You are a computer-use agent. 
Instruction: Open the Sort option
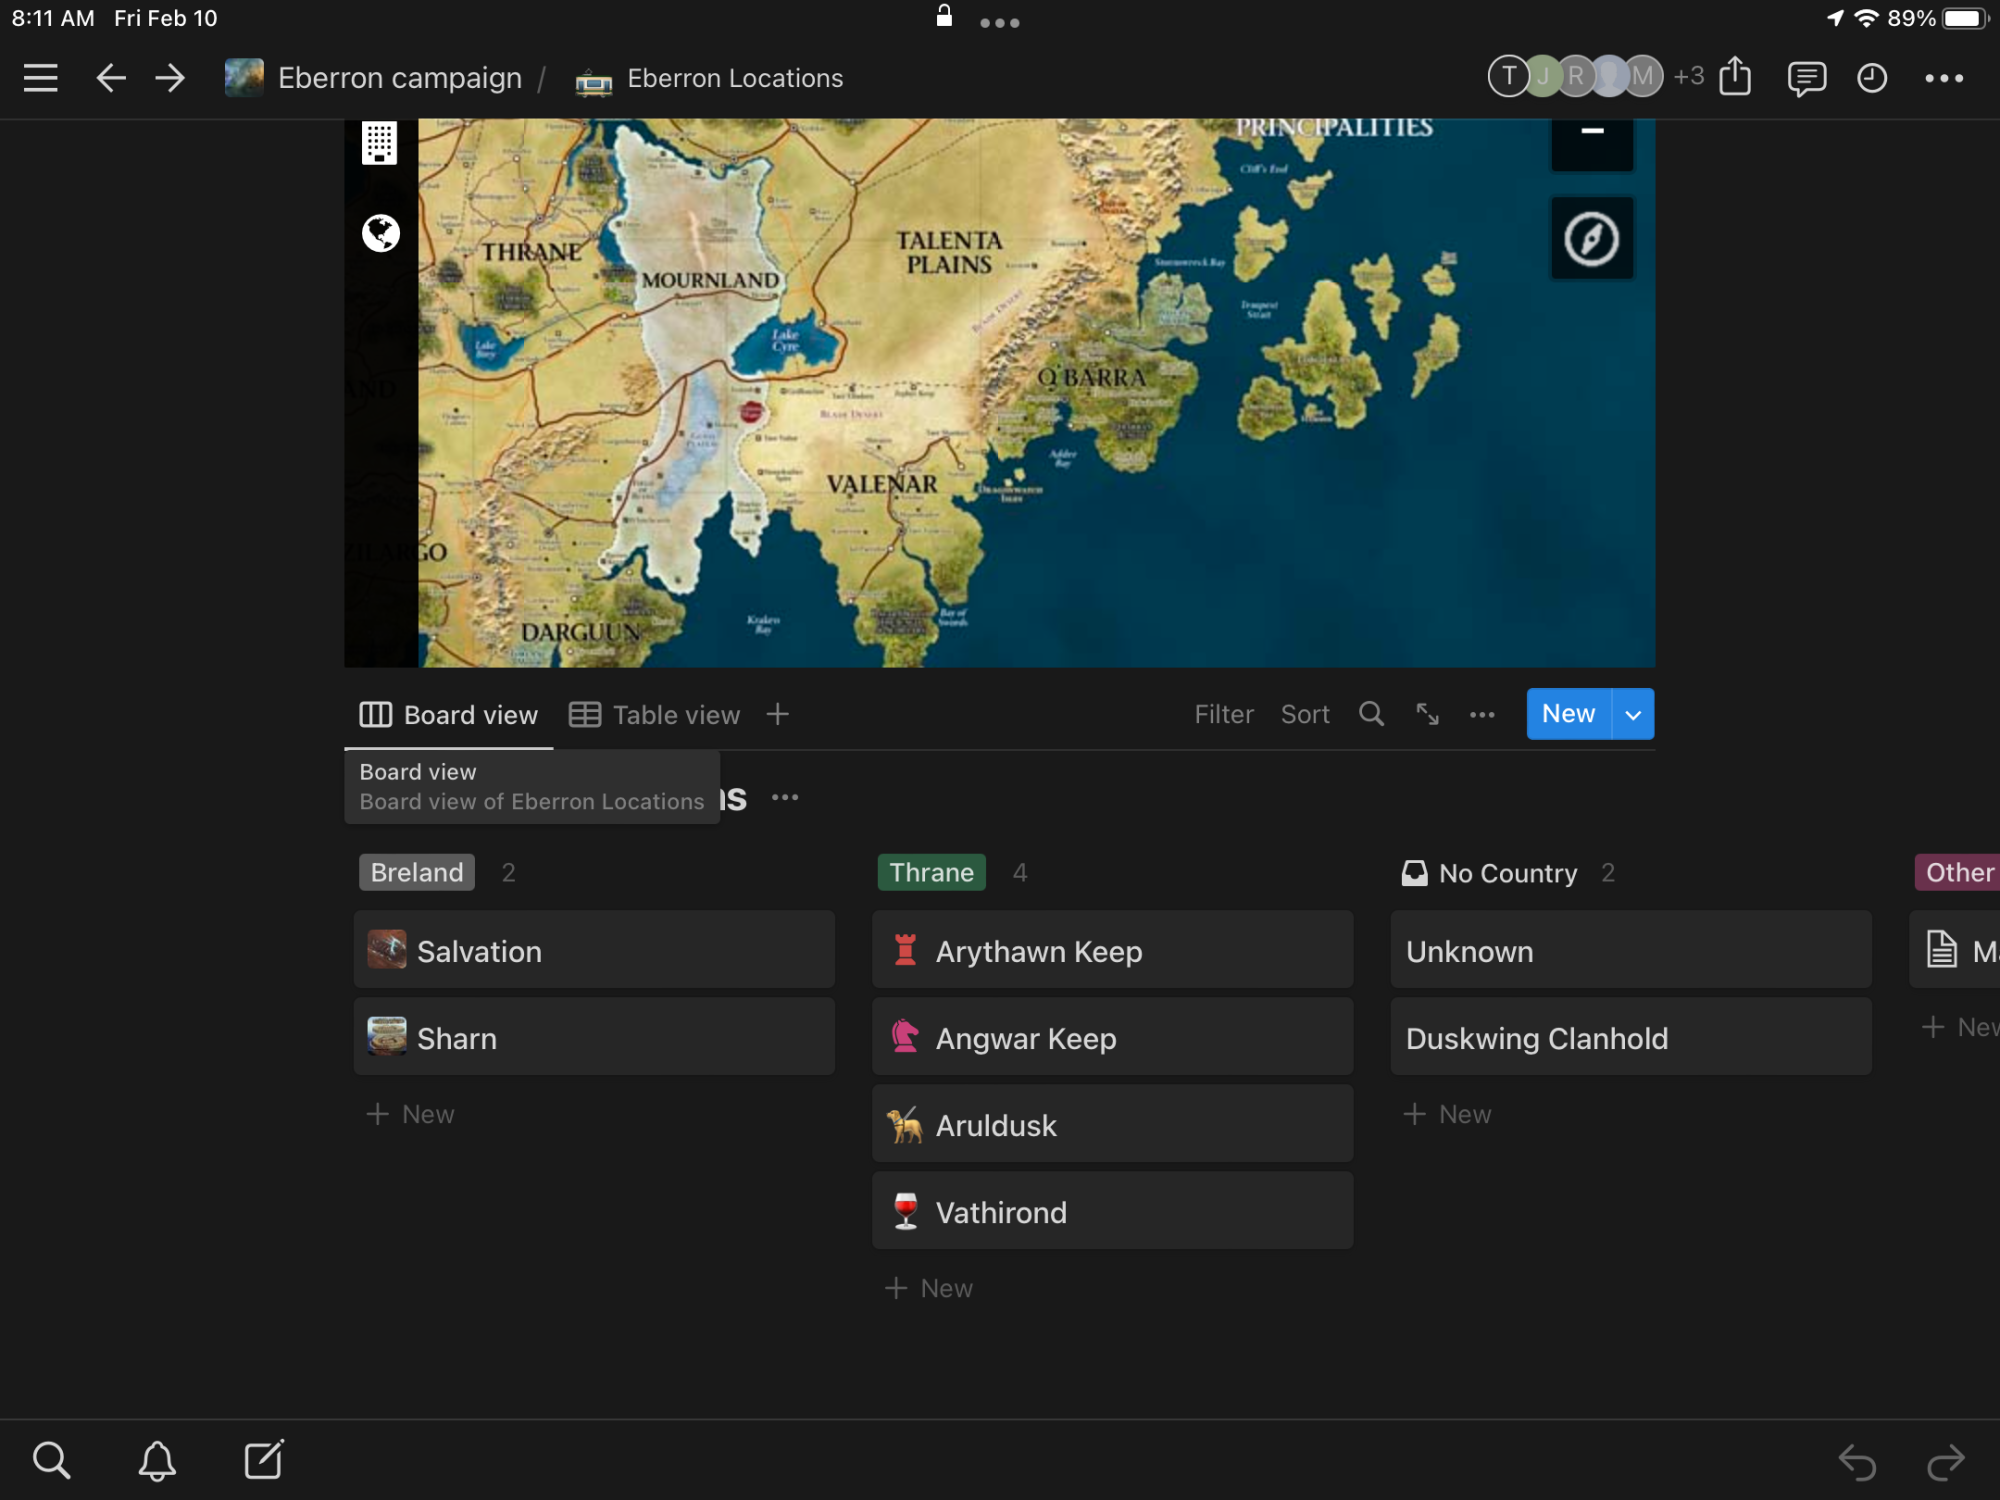[1305, 714]
